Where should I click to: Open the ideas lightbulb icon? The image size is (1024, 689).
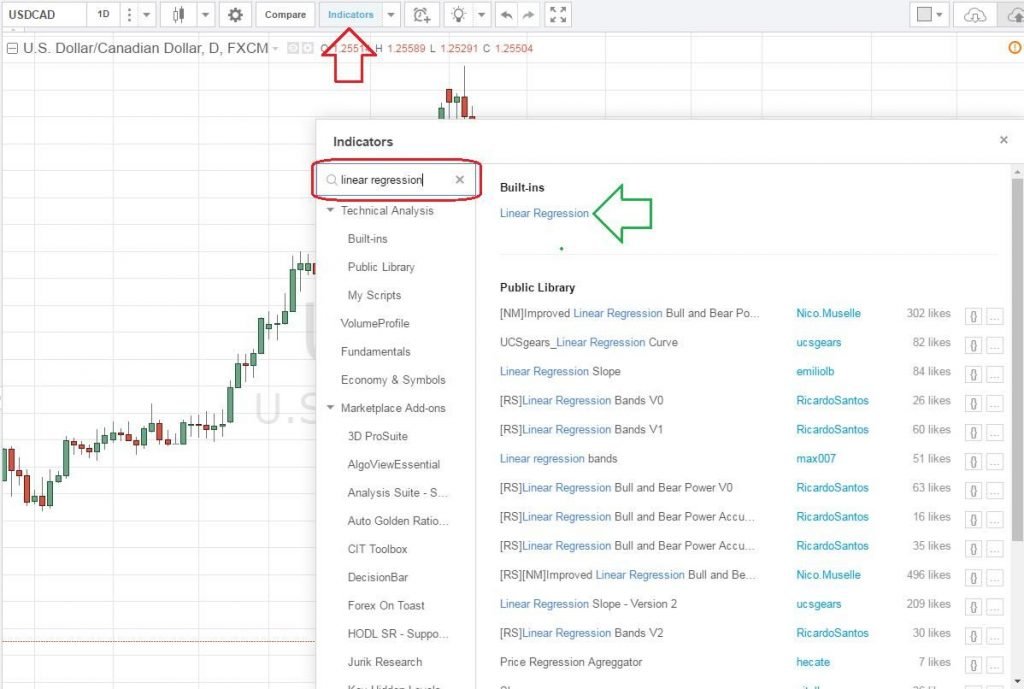[458, 14]
